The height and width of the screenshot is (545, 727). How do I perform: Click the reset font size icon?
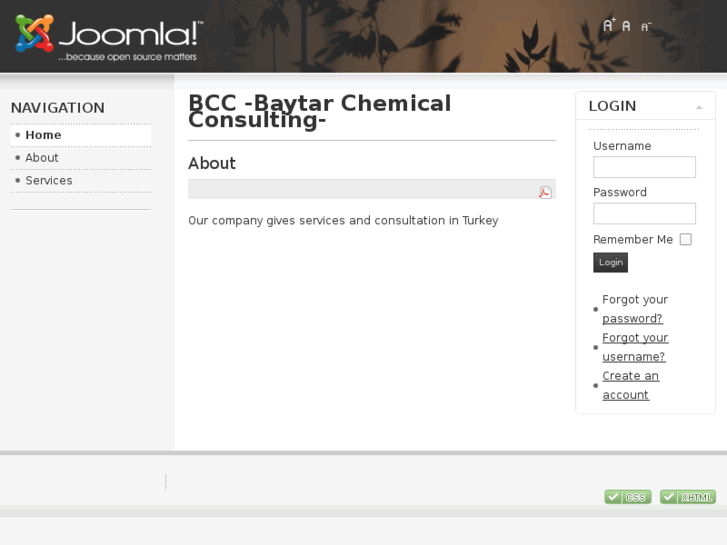(627, 26)
